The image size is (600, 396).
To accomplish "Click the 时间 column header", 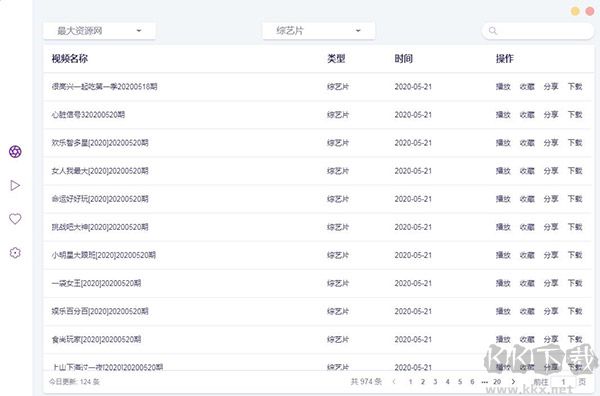I will click(404, 59).
